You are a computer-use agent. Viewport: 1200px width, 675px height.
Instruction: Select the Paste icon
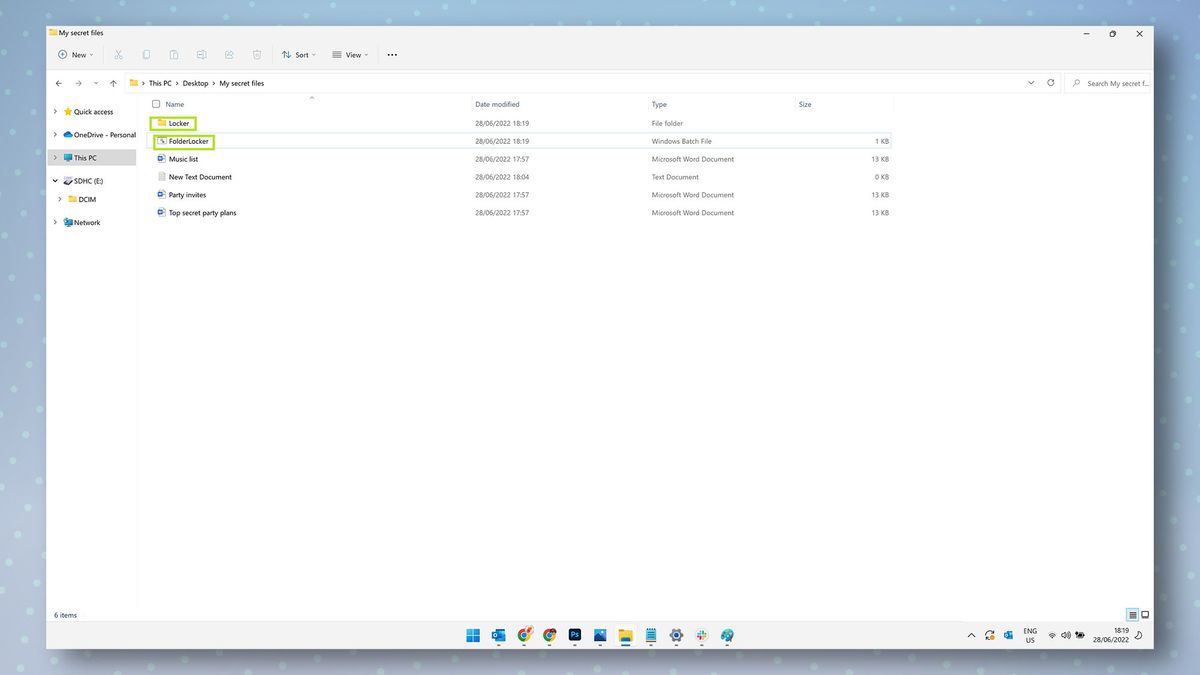174,54
